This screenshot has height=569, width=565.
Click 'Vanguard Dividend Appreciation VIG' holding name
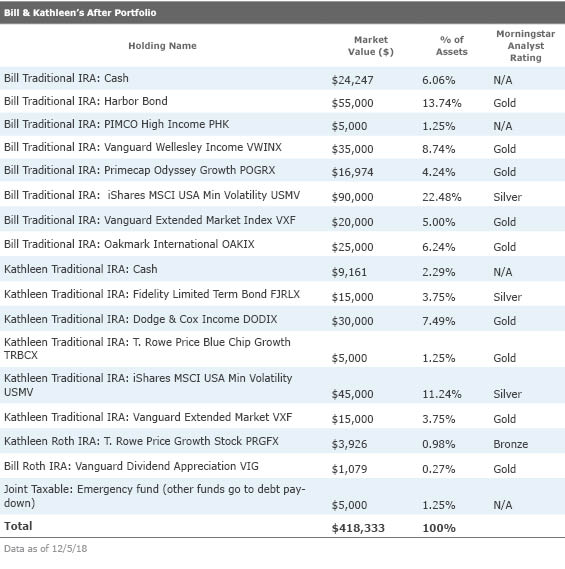click(167, 466)
